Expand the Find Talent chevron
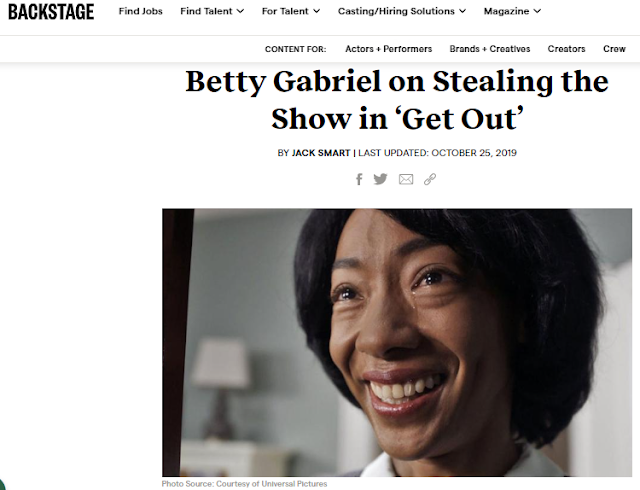 240,11
